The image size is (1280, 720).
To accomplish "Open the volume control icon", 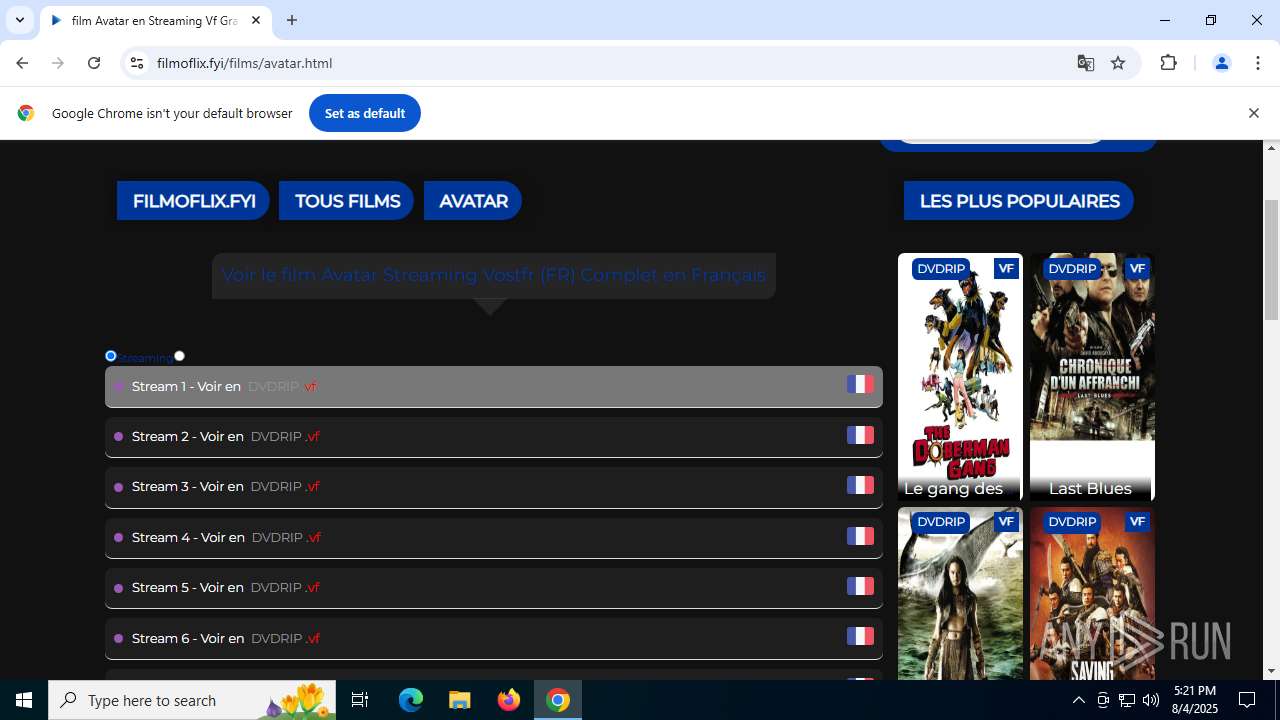I will click(1151, 700).
